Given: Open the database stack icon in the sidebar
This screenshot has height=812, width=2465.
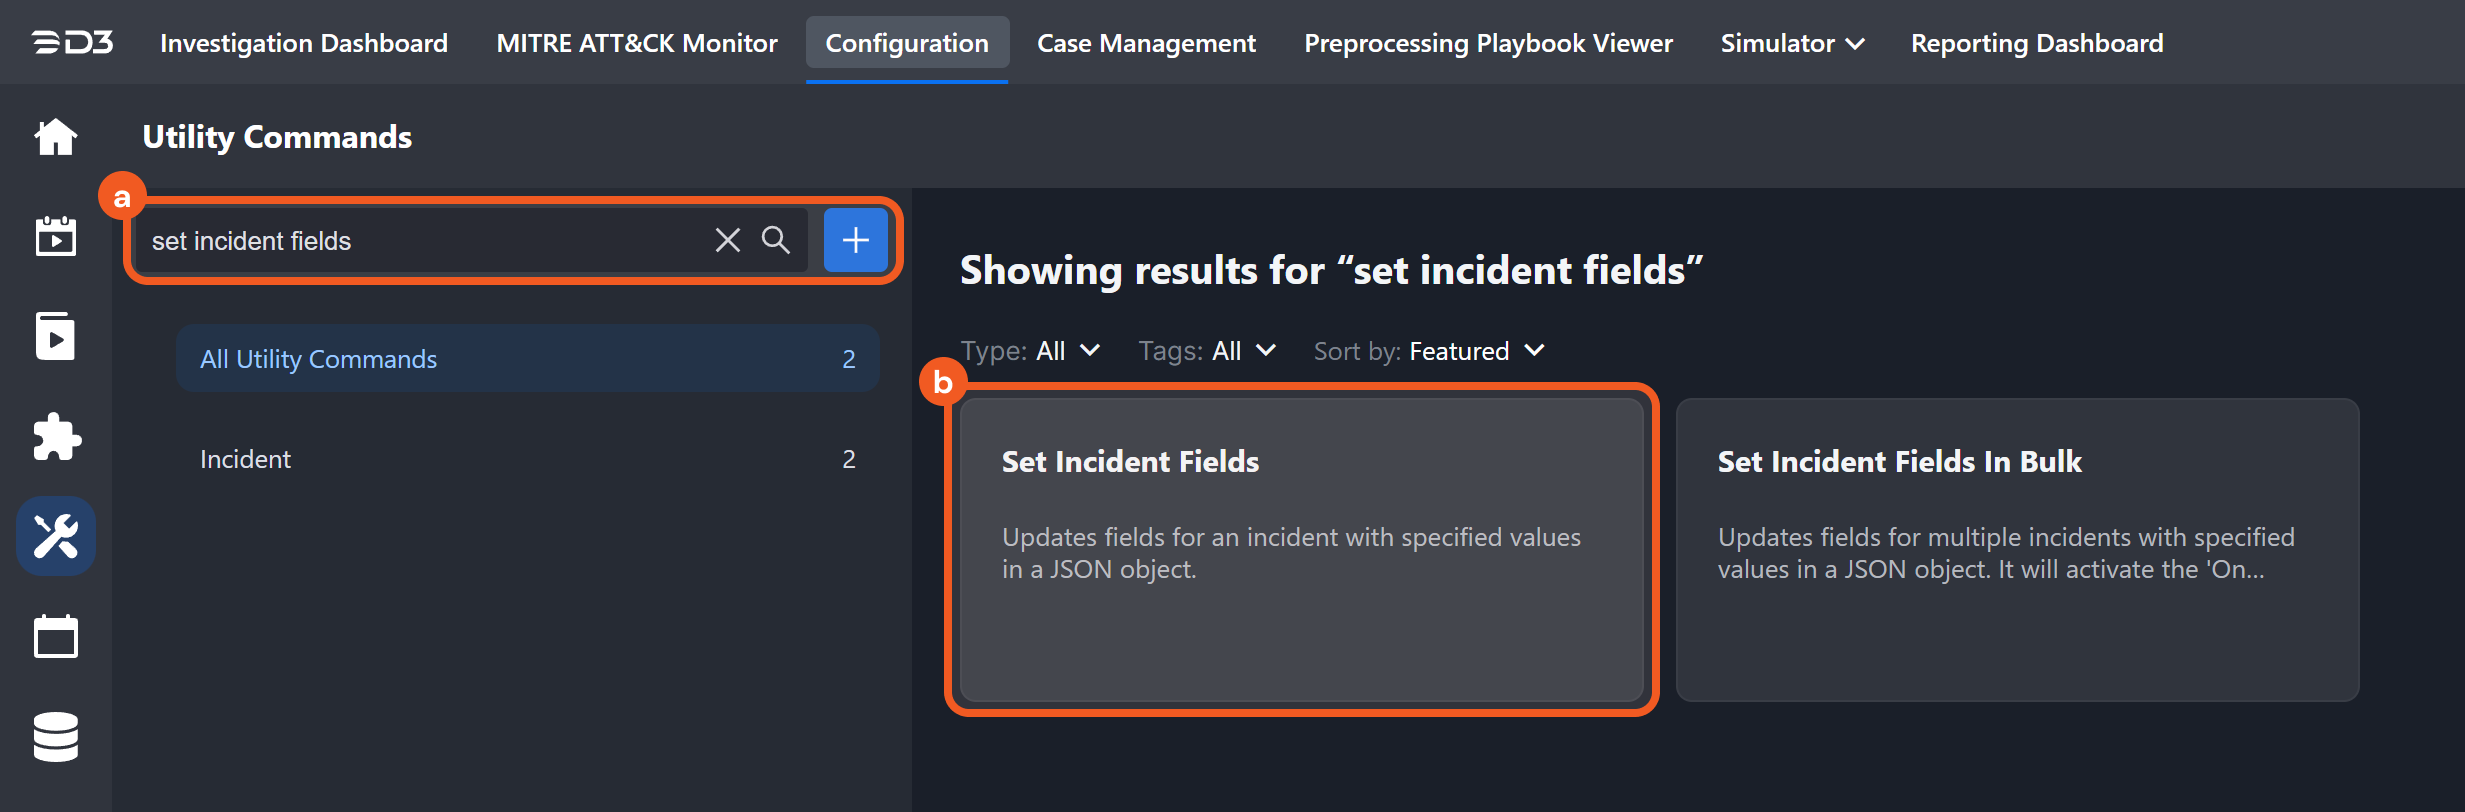Looking at the screenshot, I should [56, 737].
